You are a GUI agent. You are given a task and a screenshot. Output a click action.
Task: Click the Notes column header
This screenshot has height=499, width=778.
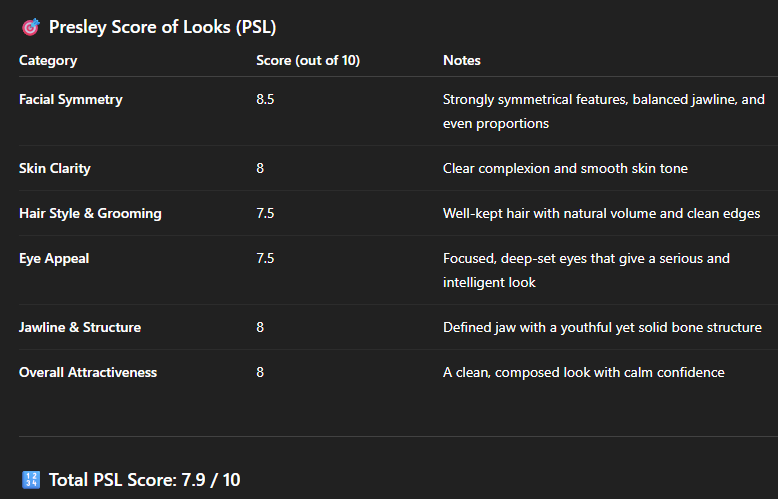coord(462,60)
